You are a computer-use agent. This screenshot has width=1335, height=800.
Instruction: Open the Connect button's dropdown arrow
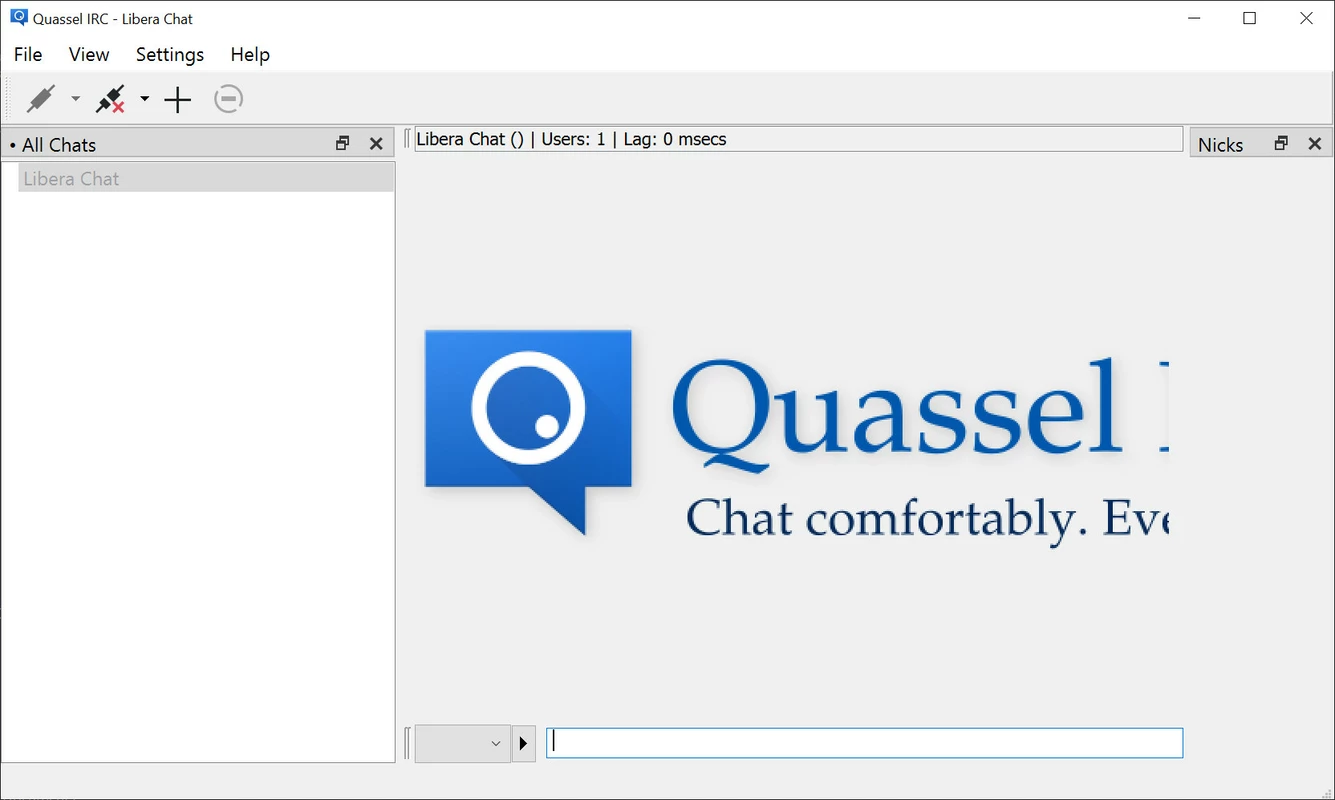[x=75, y=99]
